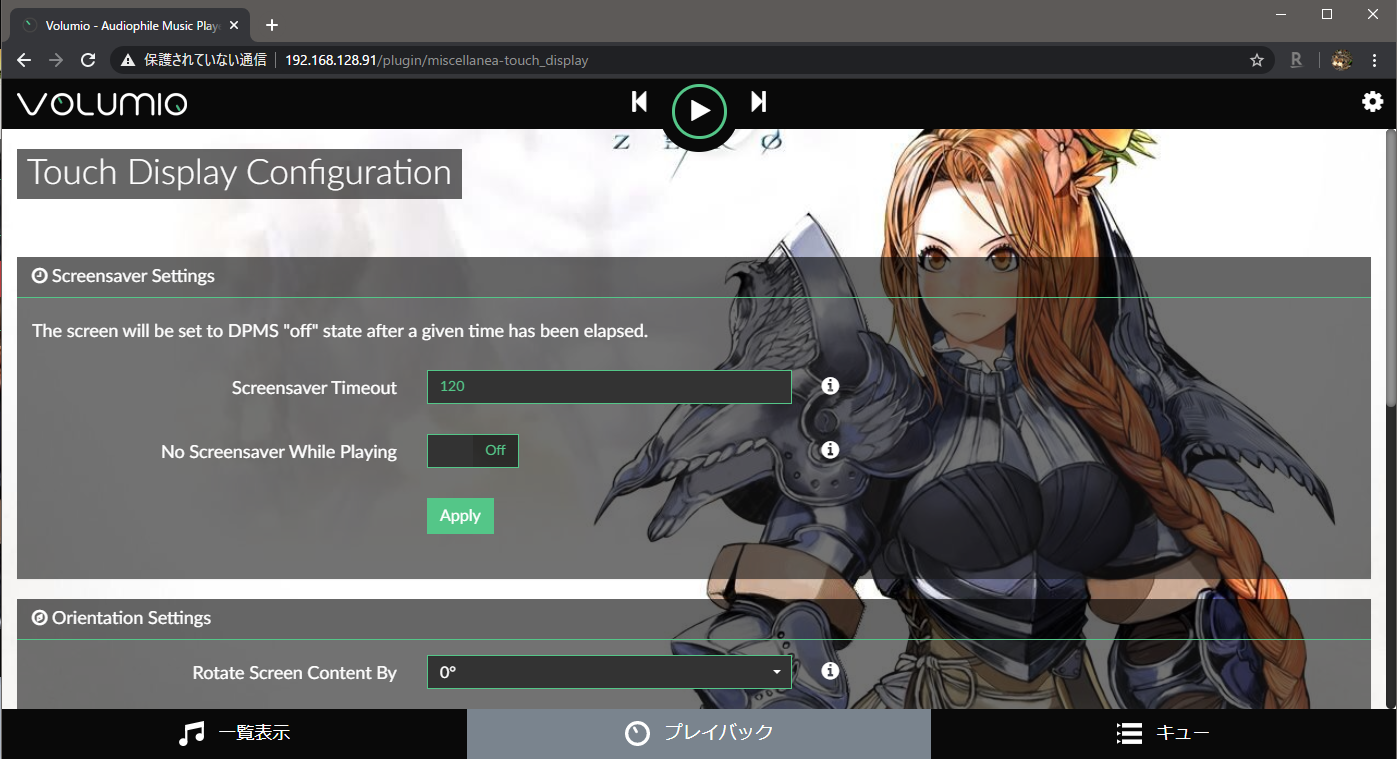
Task: Click the DPMS off state description text
Action: [x=340, y=331]
